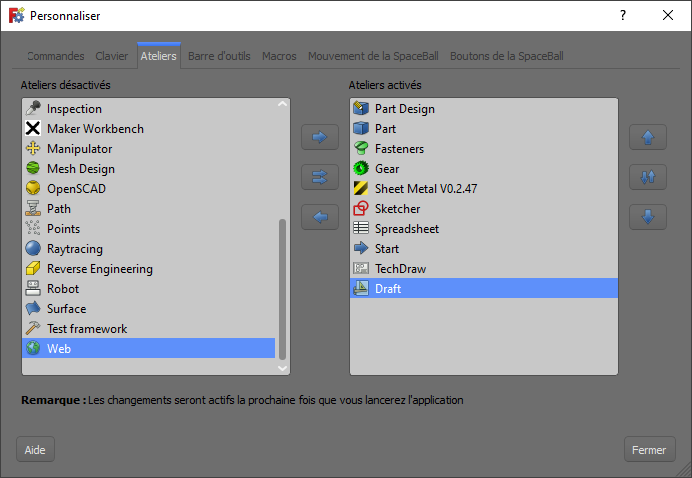
Task: Click the Sheet Metal workbench icon
Action: point(362,188)
